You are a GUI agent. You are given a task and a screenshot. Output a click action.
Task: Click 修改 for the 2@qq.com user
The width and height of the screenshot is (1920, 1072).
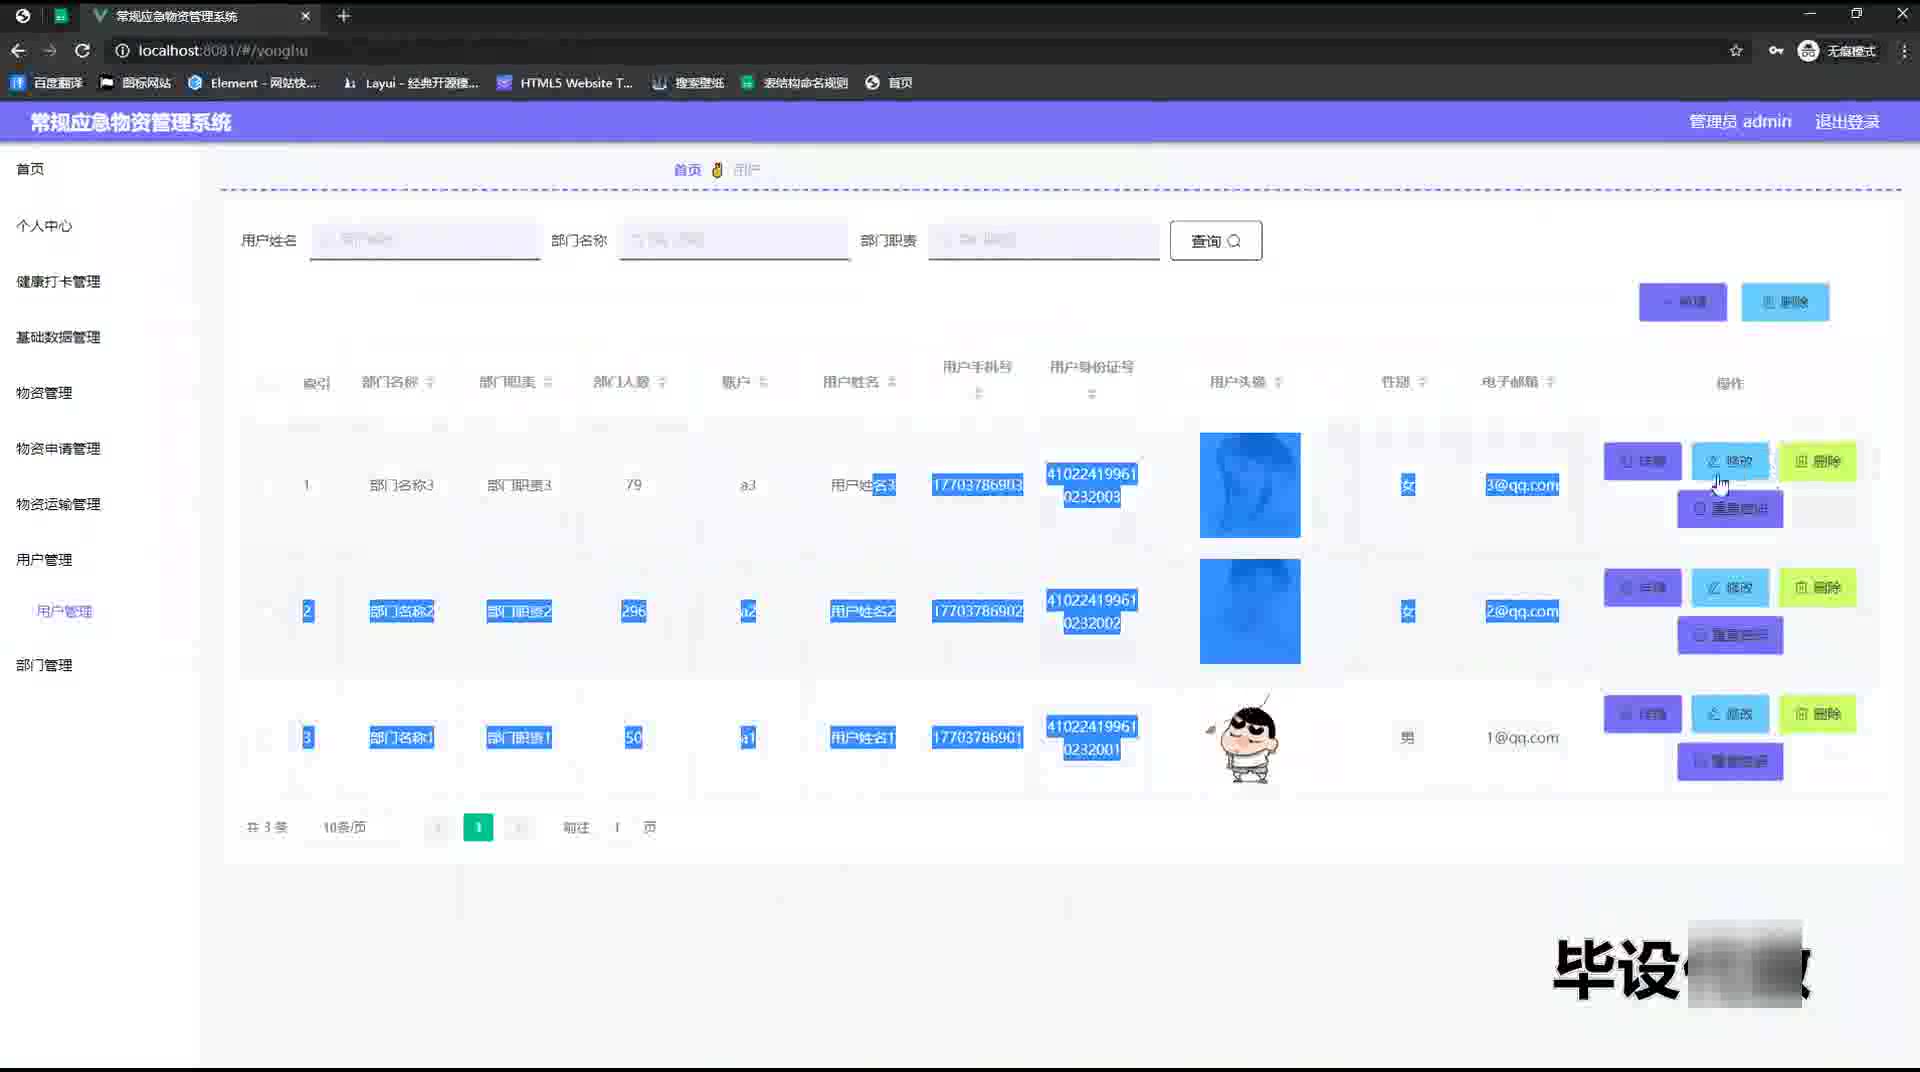click(x=1730, y=588)
